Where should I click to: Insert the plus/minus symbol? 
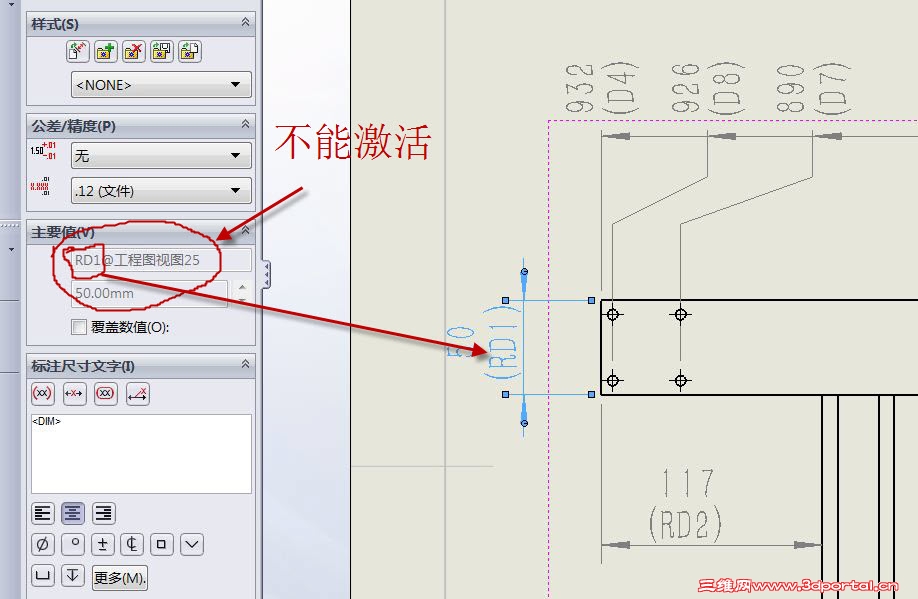pos(102,544)
